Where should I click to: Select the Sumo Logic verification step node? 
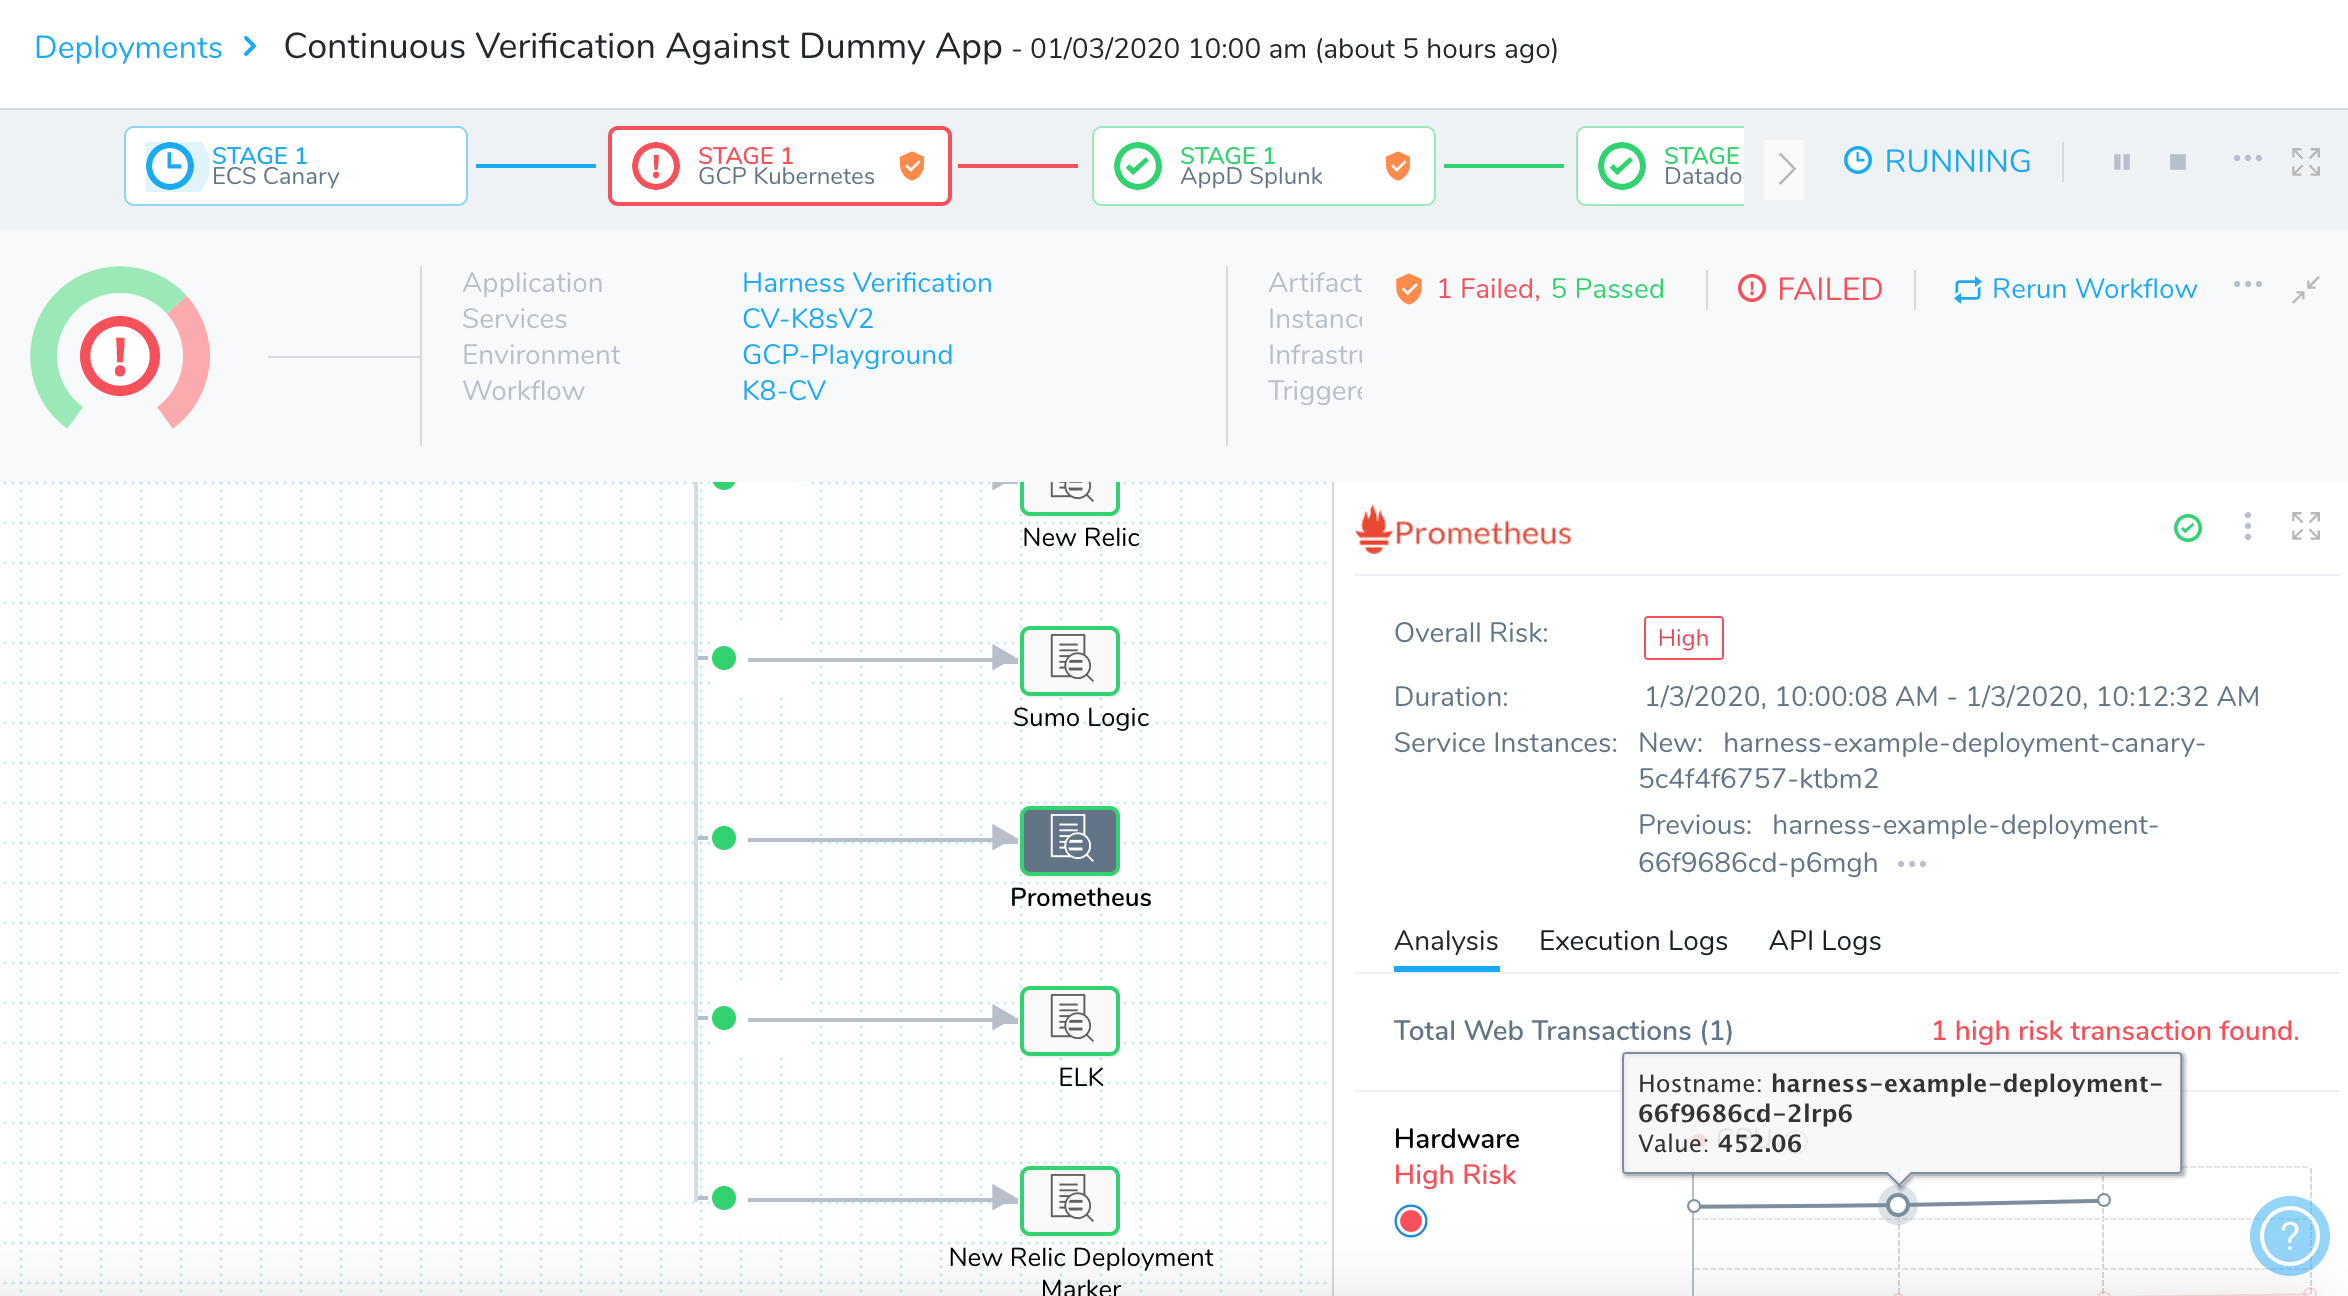pos(1070,661)
